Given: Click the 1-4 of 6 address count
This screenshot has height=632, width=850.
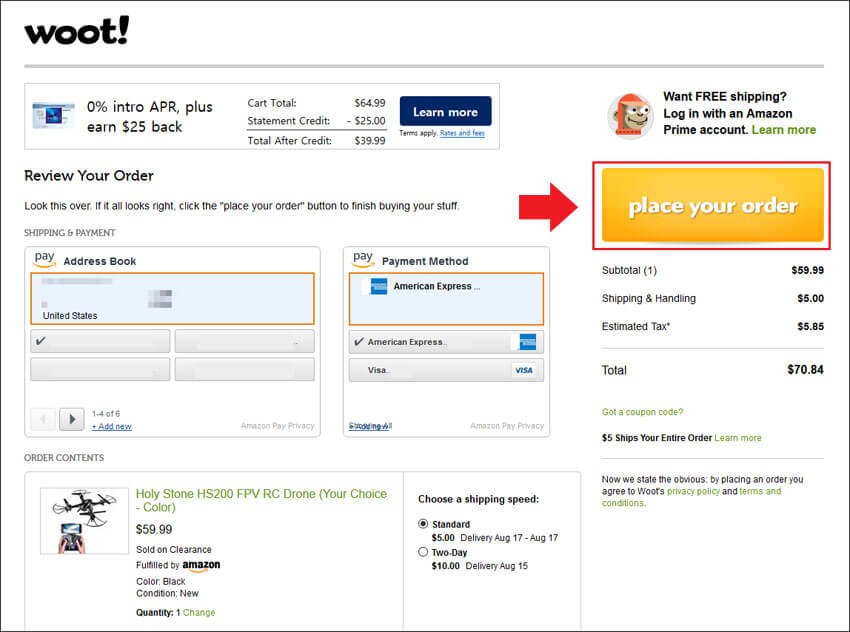Looking at the screenshot, I should pos(106,414).
